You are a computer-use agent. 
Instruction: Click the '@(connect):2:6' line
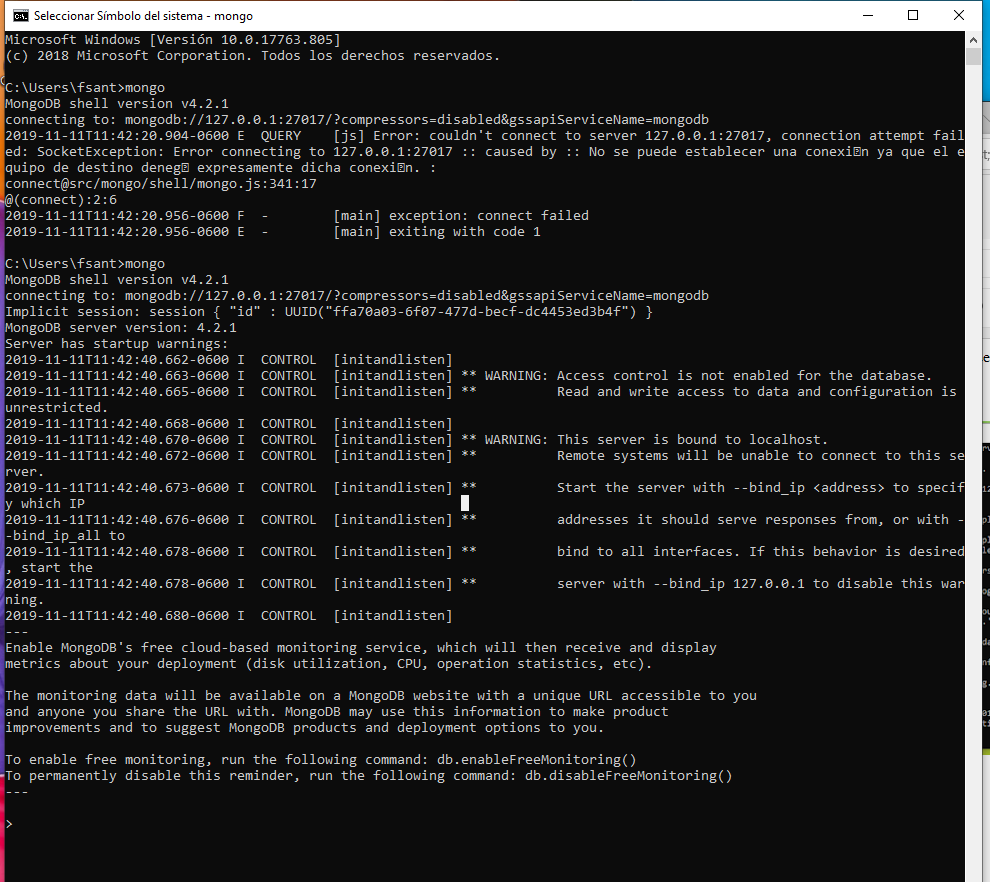coord(61,200)
